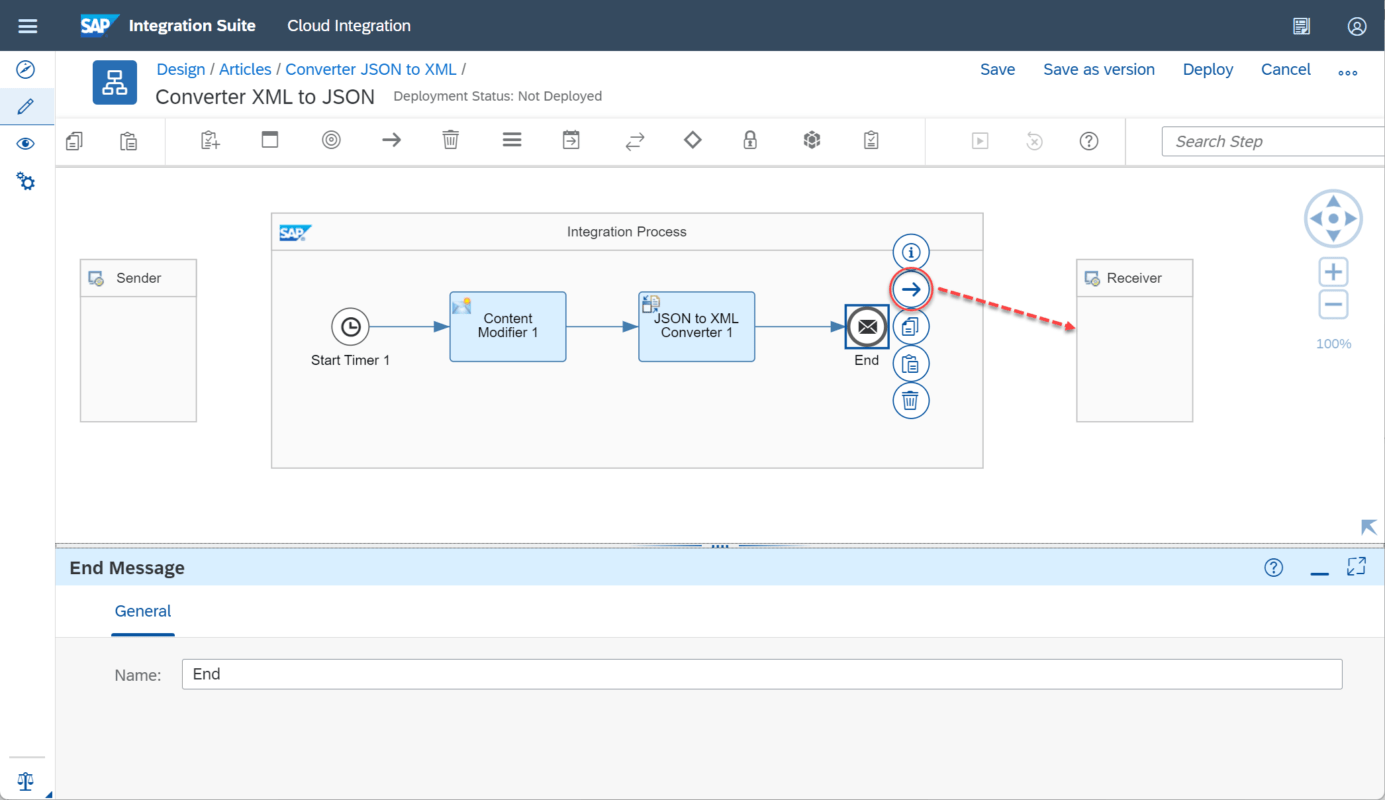This screenshot has height=800, width=1385.
Task: Open the Process window icon in toolbar
Action: [270, 140]
